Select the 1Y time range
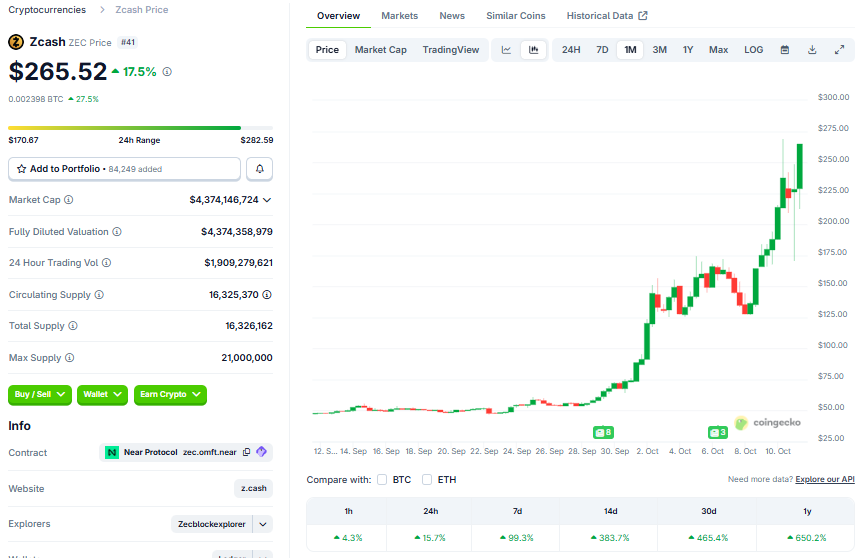This screenshot has height=558, width=868. [688, 50]
